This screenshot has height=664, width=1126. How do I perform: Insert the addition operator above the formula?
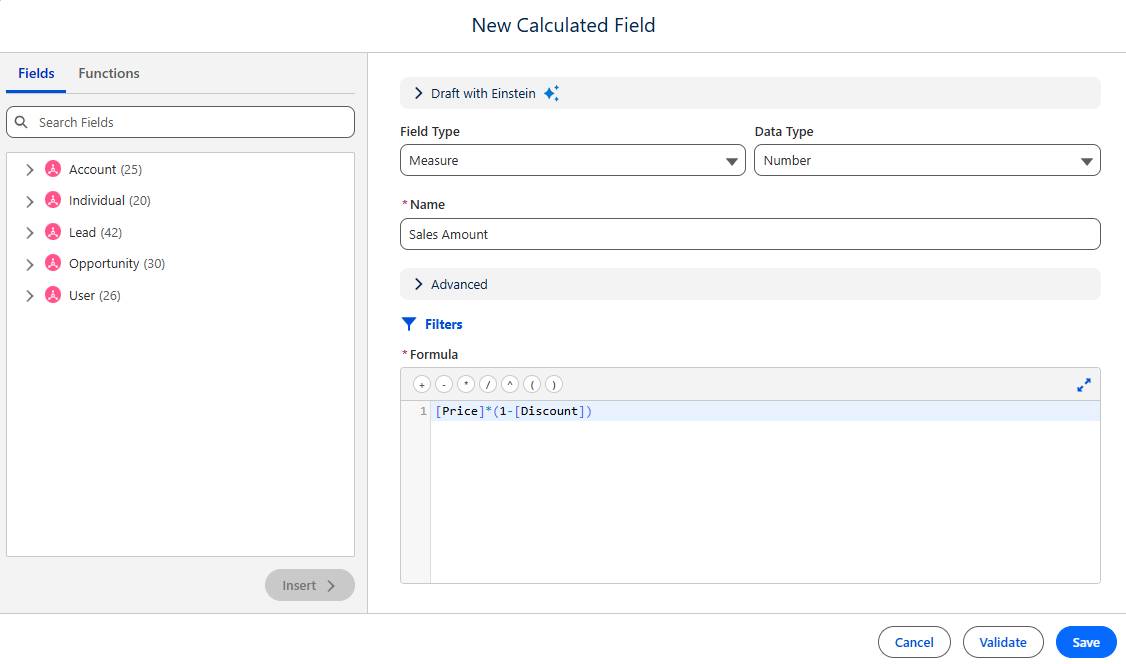(x=421, y=384)
